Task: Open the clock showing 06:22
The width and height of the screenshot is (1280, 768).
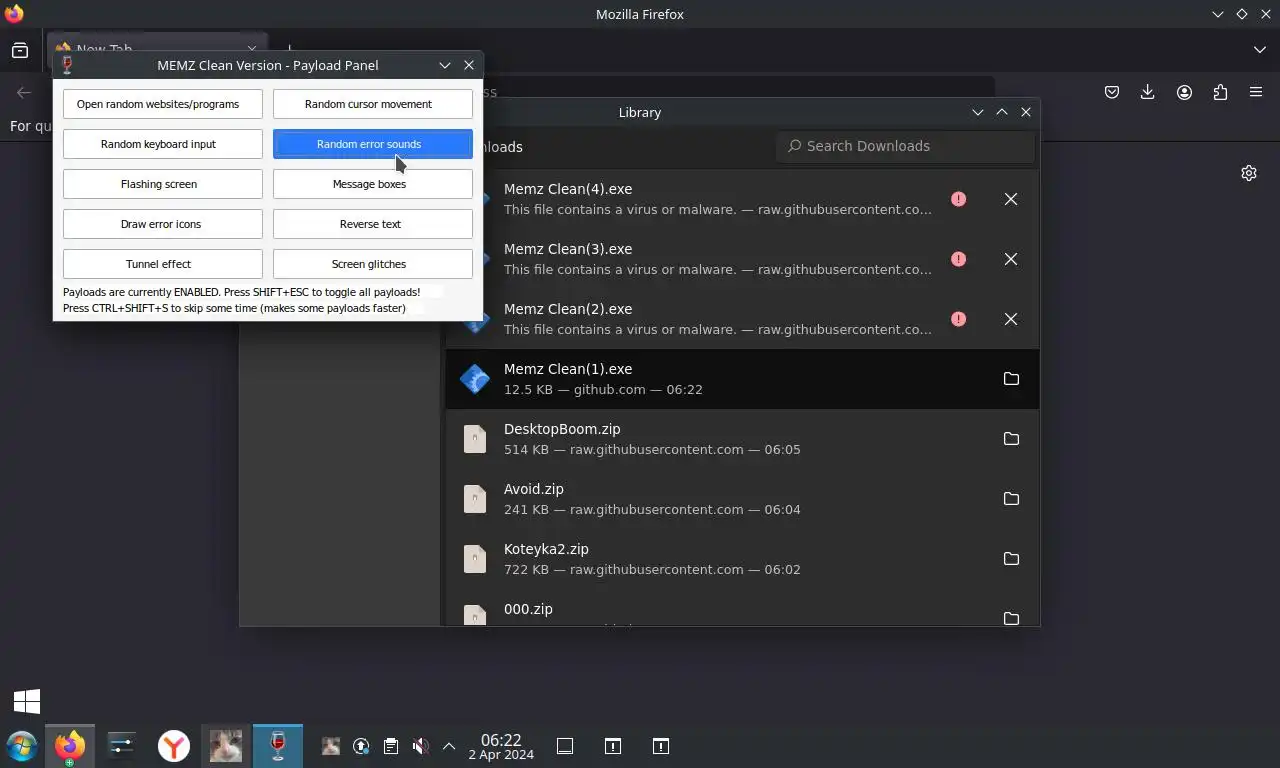Action: (x=501, y=747)
